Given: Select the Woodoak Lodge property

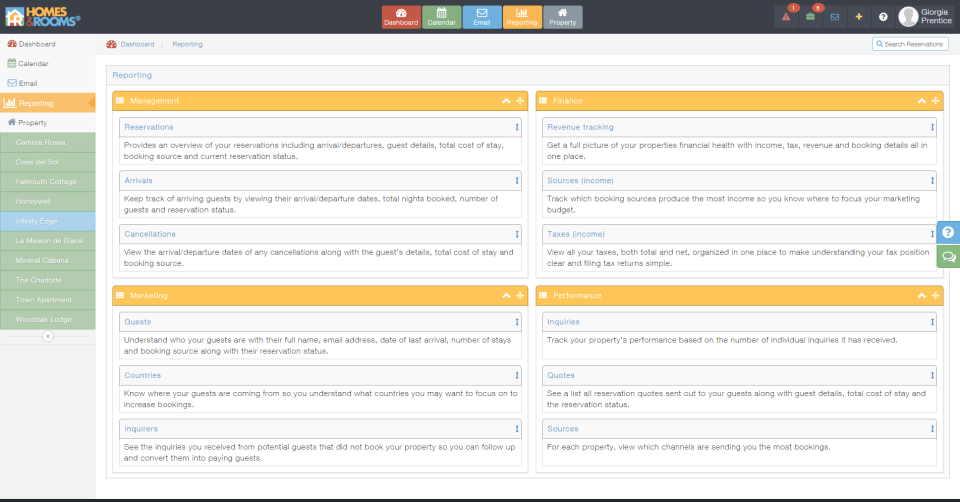Looking at the screenshot, I should point(48,320).
